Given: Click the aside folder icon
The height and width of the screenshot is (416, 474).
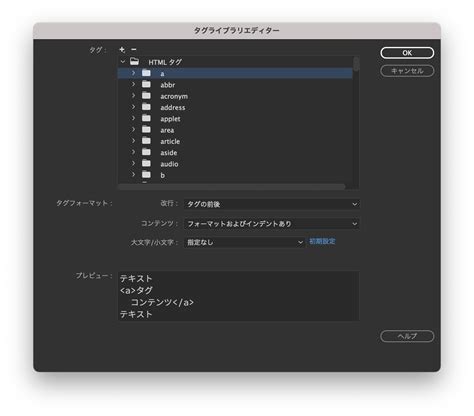Looking at the screenshot, I should (x=146, y=152).
